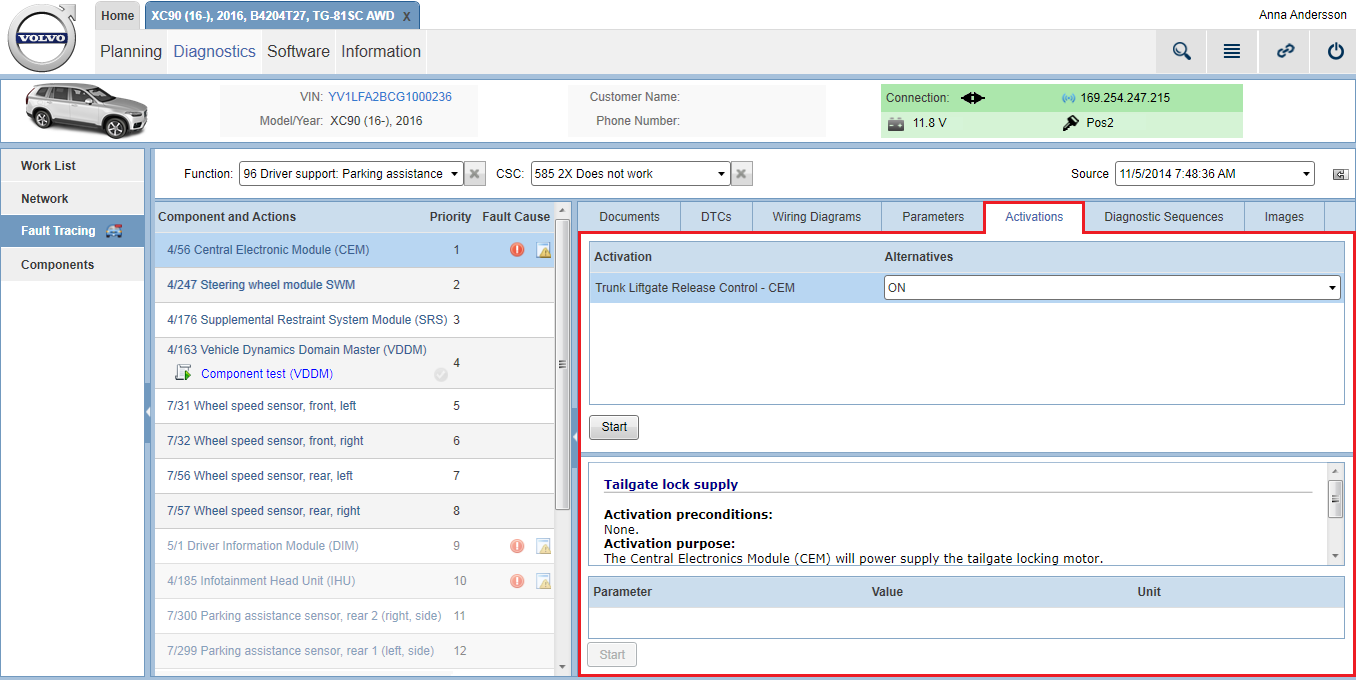Select 4/247 Steering wheel module SWM row
Image resolution: width=1356 pixels, height=680 pixels.
click(354, 285)
